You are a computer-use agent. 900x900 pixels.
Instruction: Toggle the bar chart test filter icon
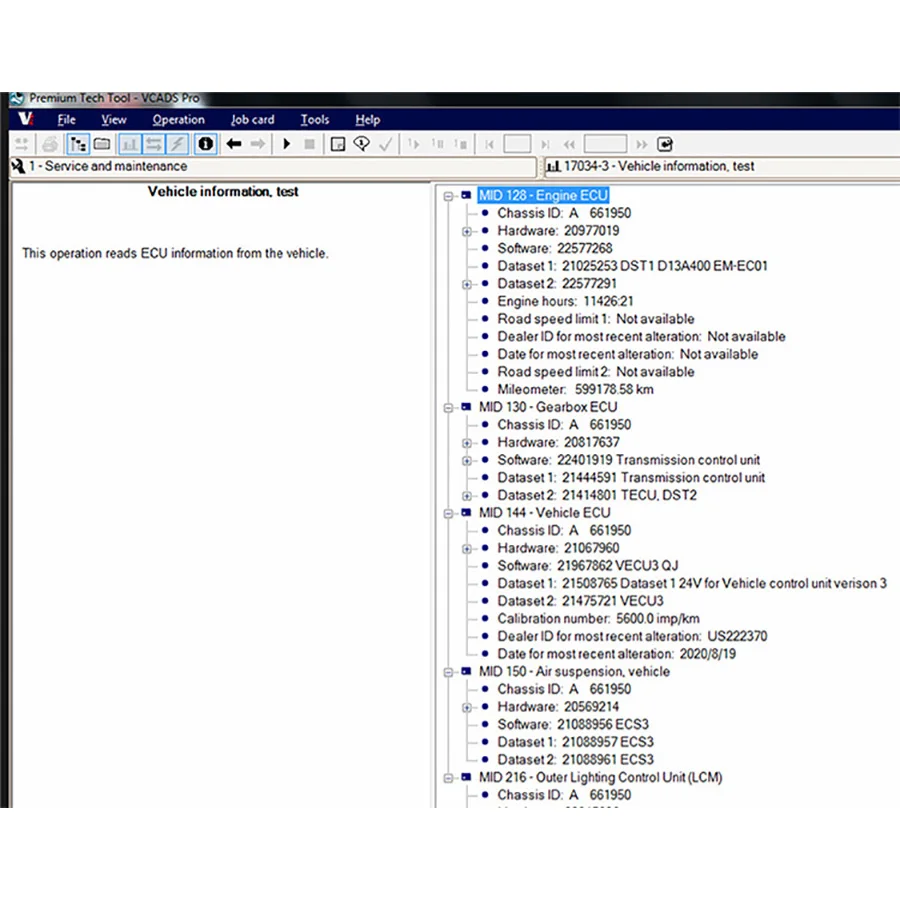coord(130,143)
